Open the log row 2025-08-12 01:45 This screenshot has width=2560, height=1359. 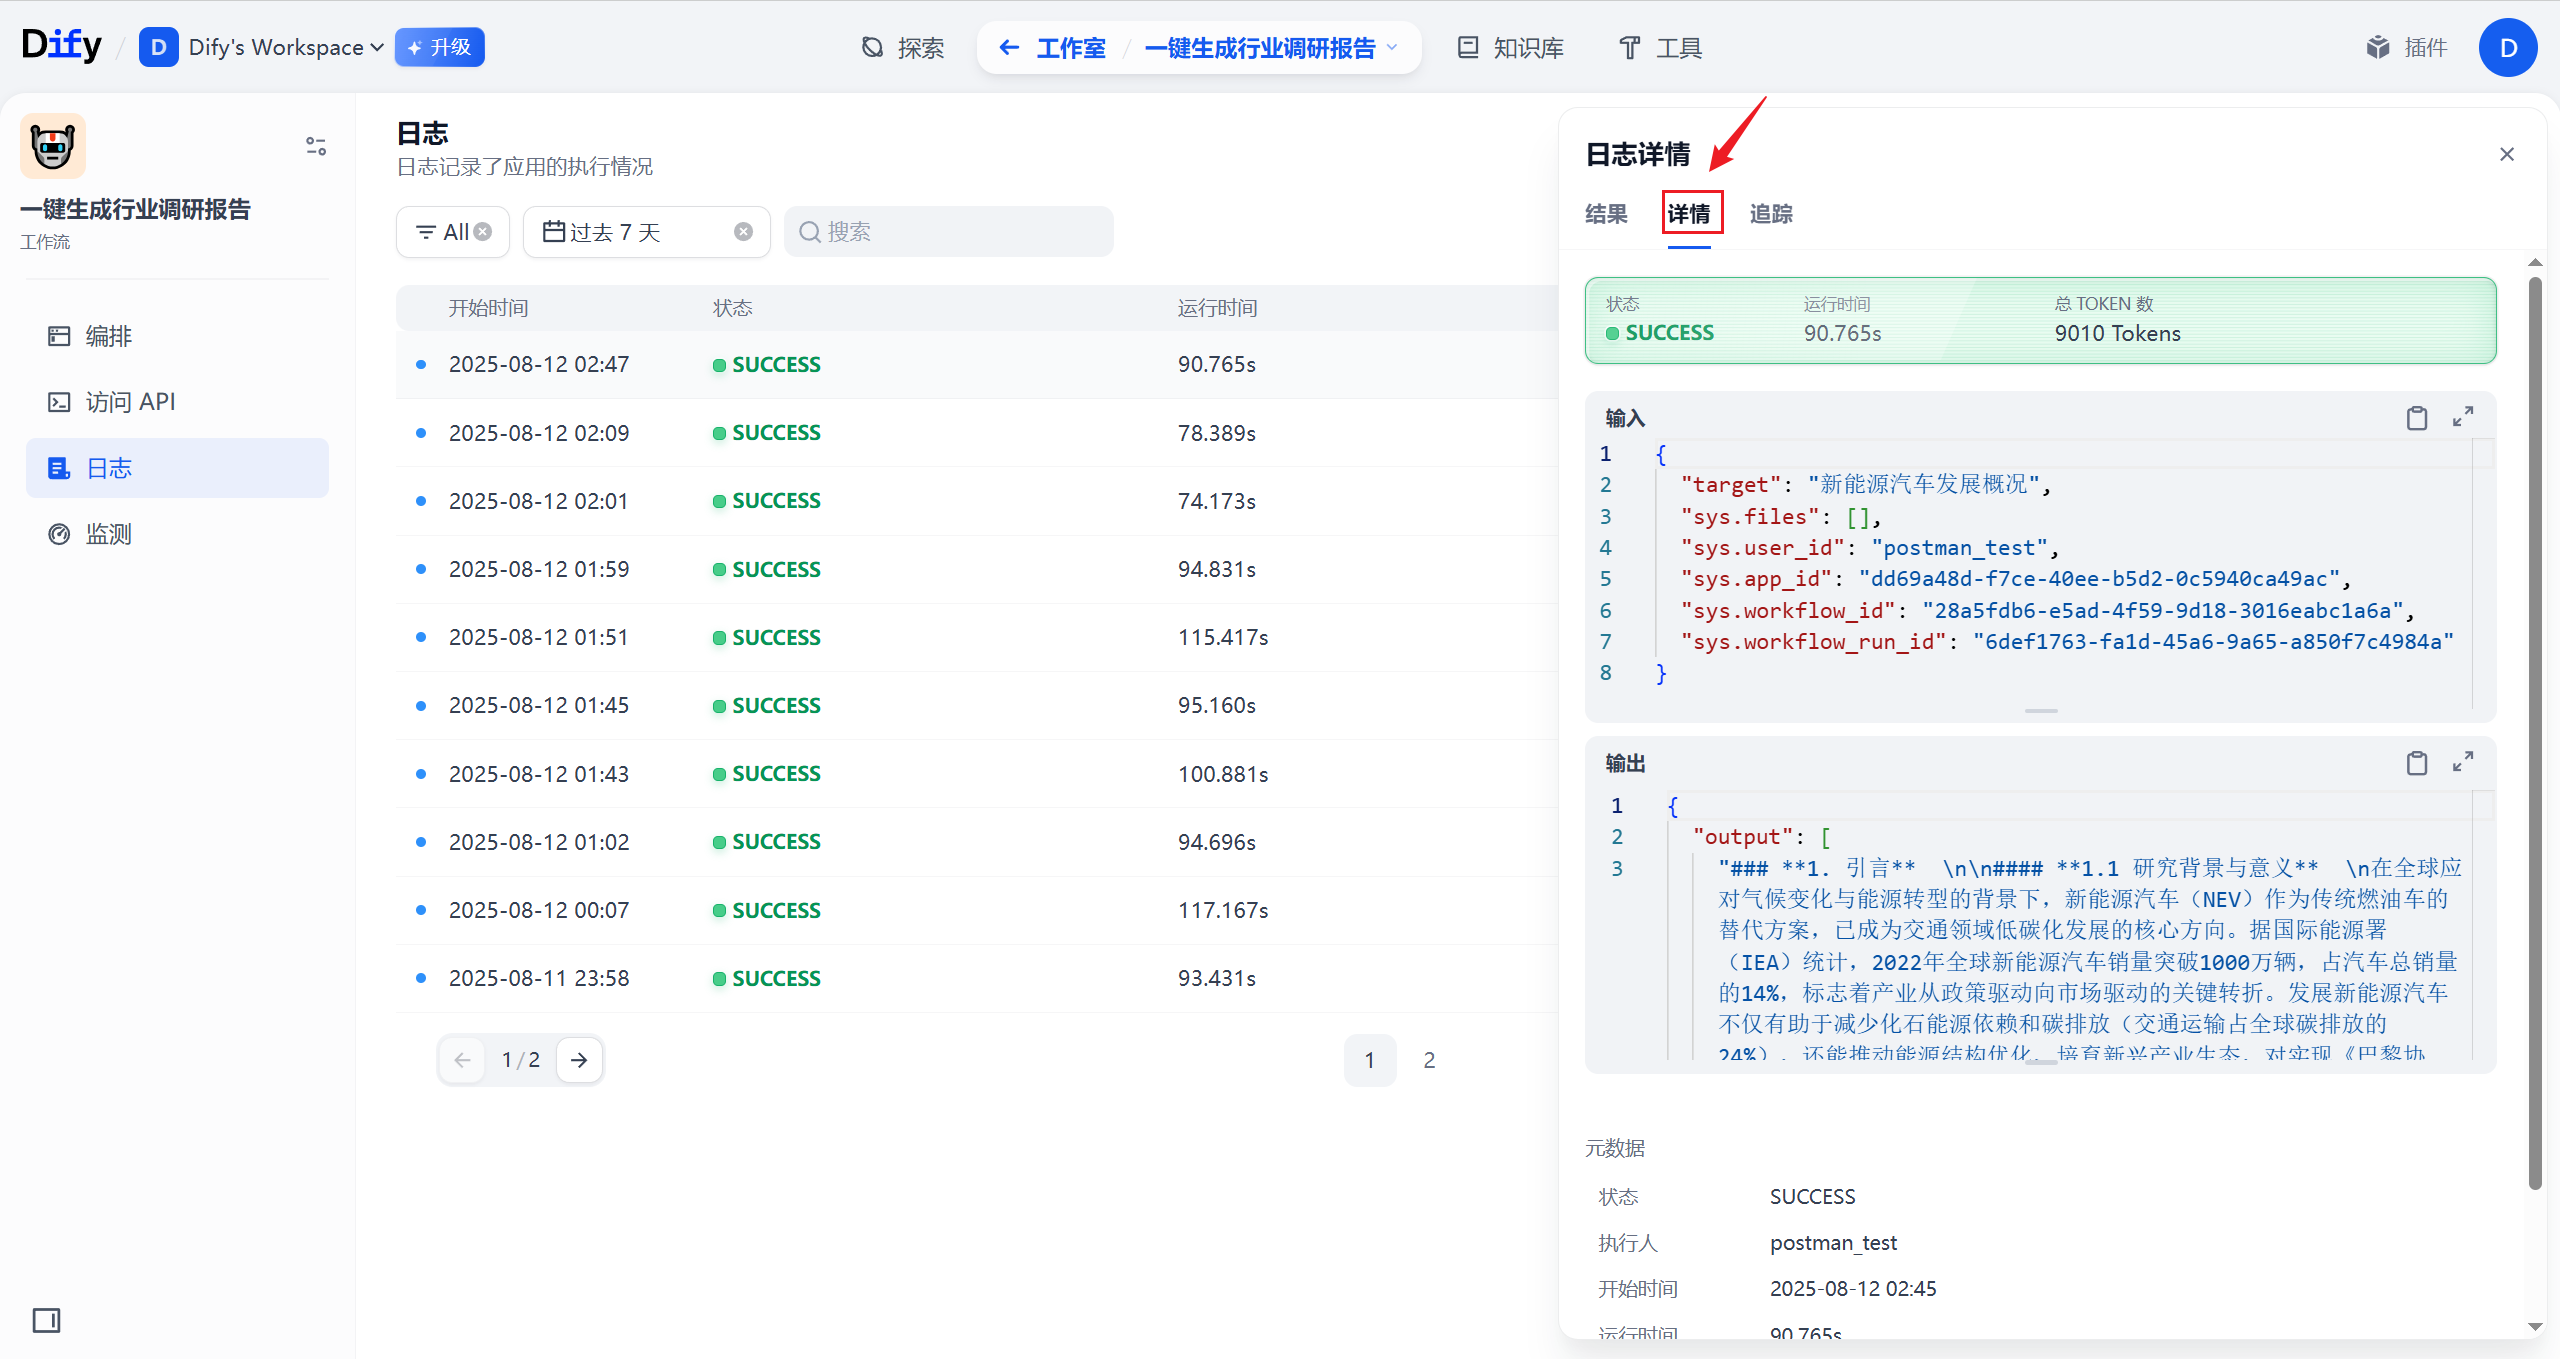click(976, 705)
